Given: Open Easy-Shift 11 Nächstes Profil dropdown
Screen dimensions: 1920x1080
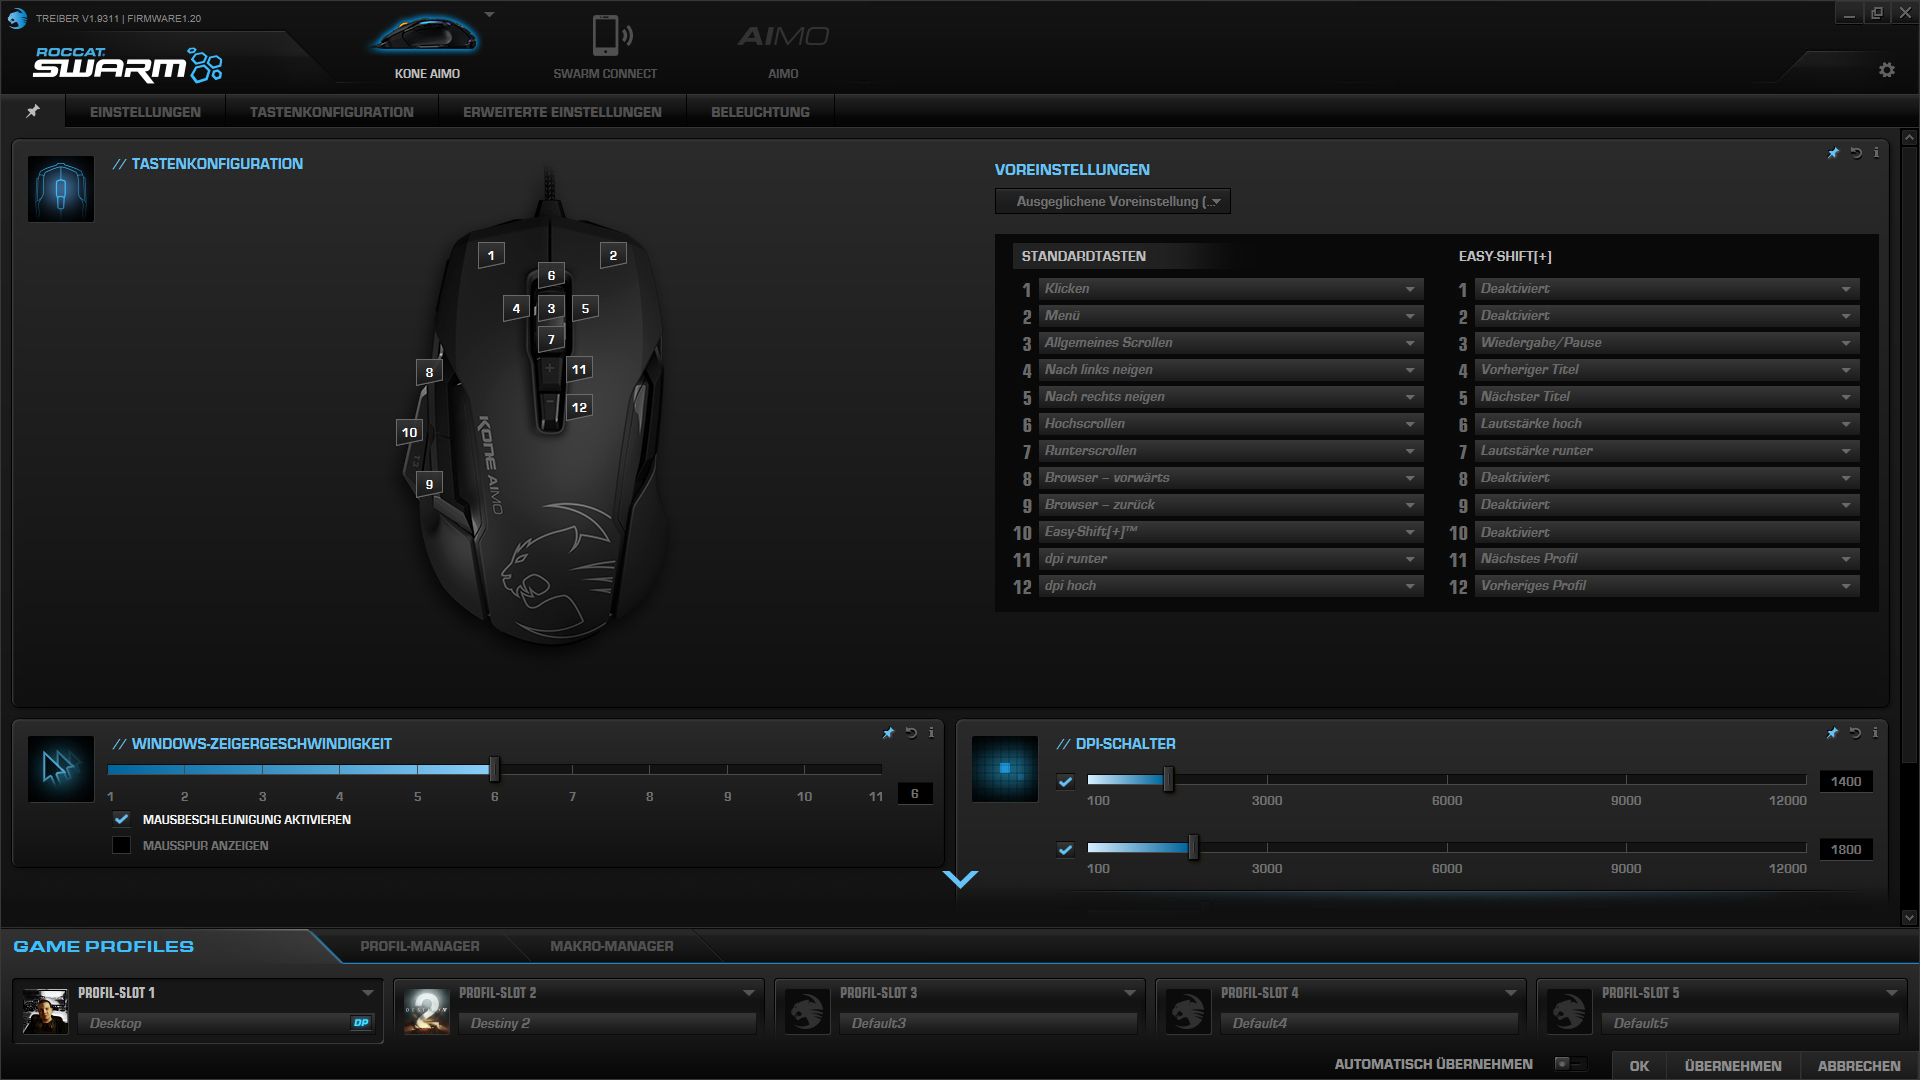Looking at the screenshot, I should coord(1667,558).
